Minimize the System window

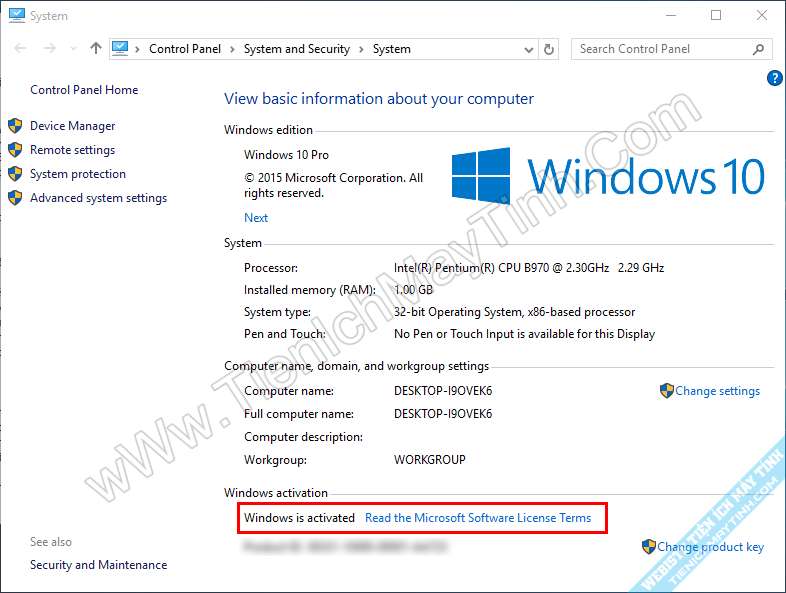[671, 16]
